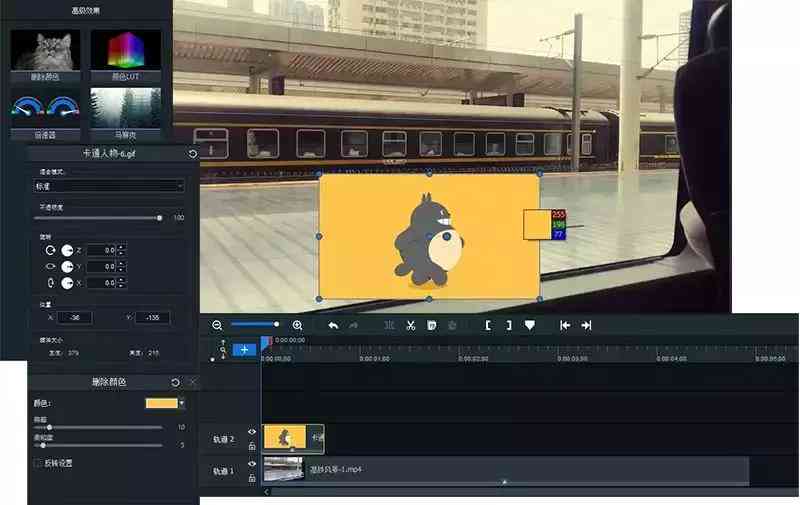Select the remove color effect cat thumbnail
800x505 pixels.
pos(45,50)
